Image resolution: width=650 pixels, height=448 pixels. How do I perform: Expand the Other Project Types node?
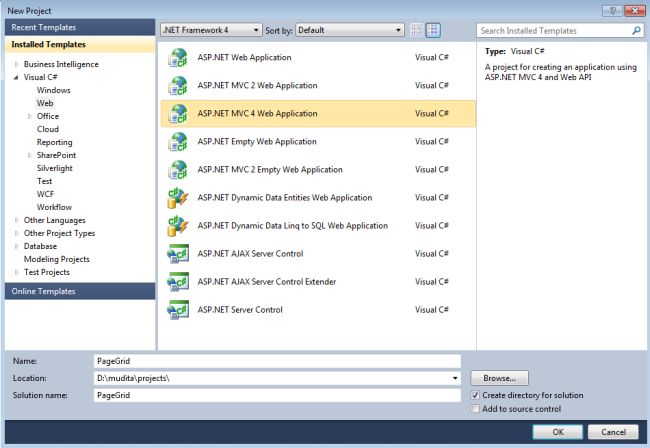click(17, 233)
